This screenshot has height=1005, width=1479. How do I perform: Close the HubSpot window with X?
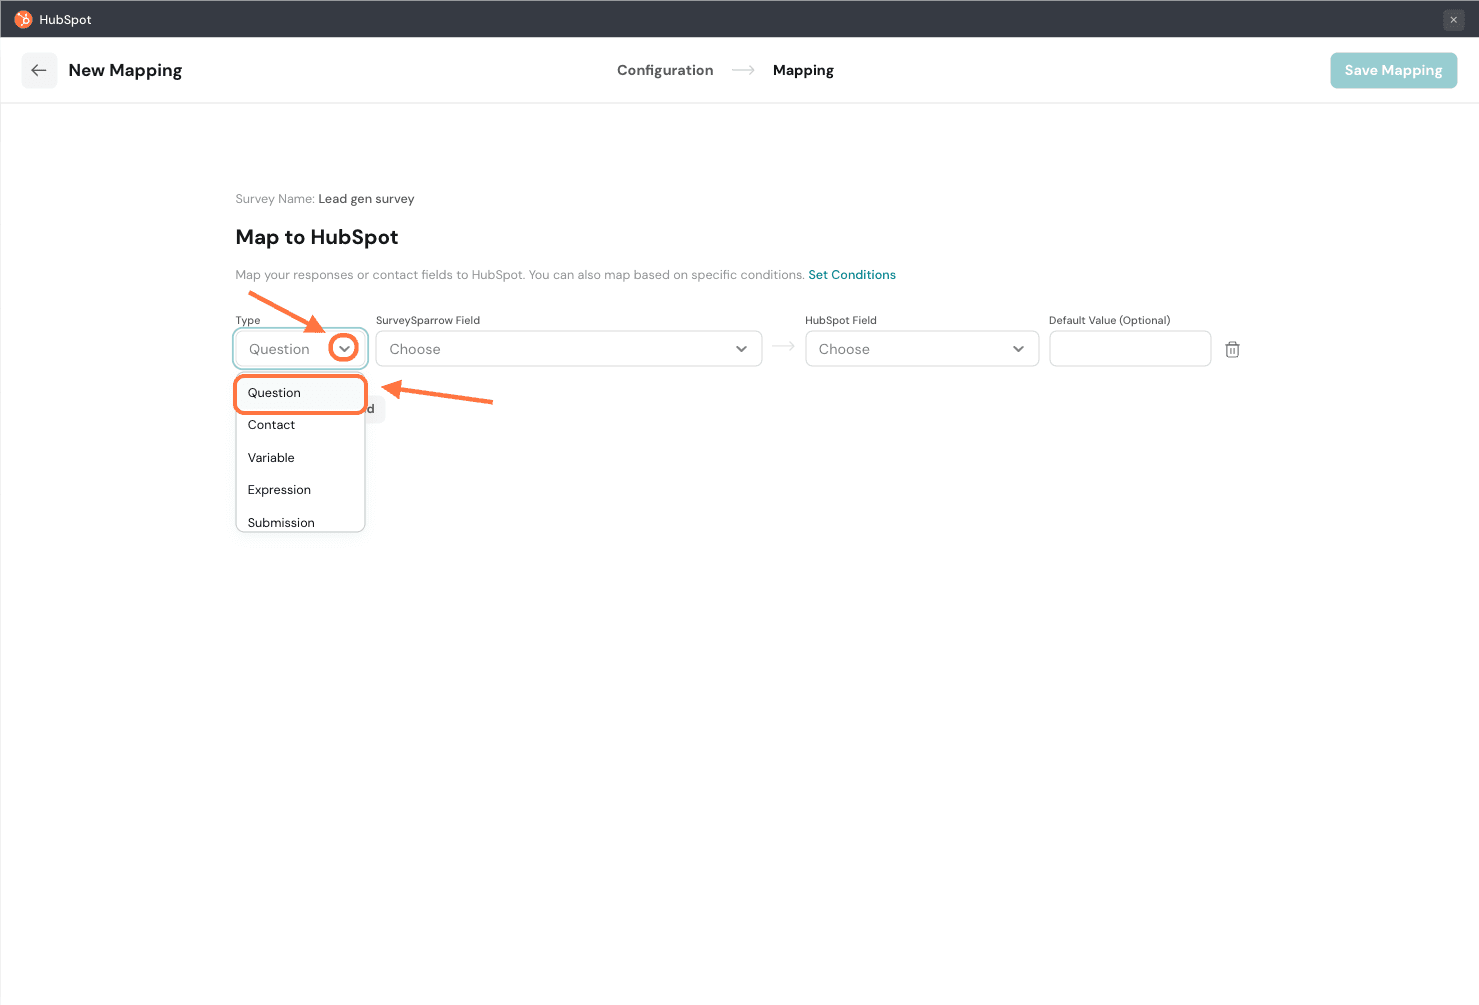tap(1453, 20)
